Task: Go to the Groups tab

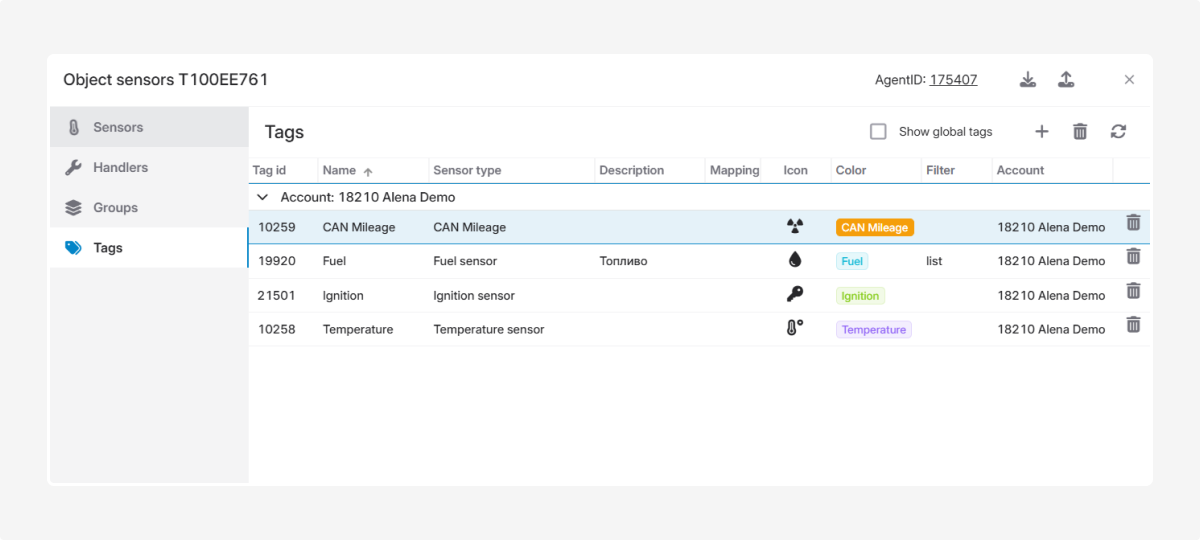Action: [x=115, y=208]
